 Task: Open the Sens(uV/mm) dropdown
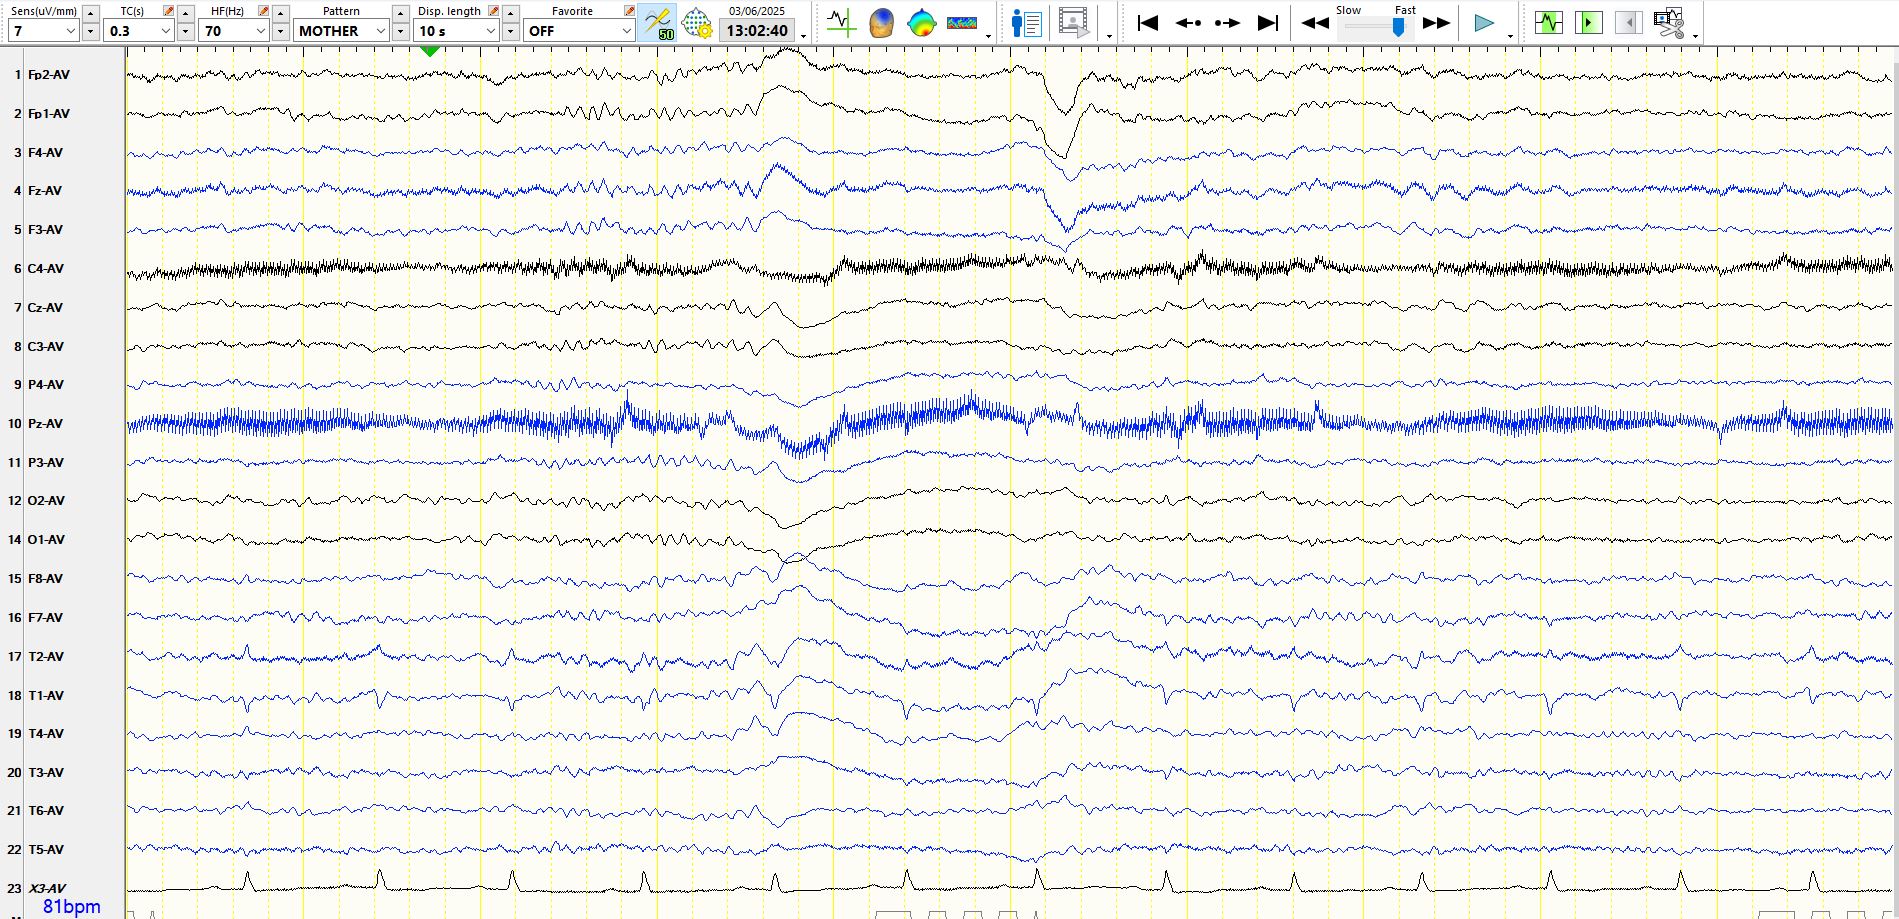(43, 31)
